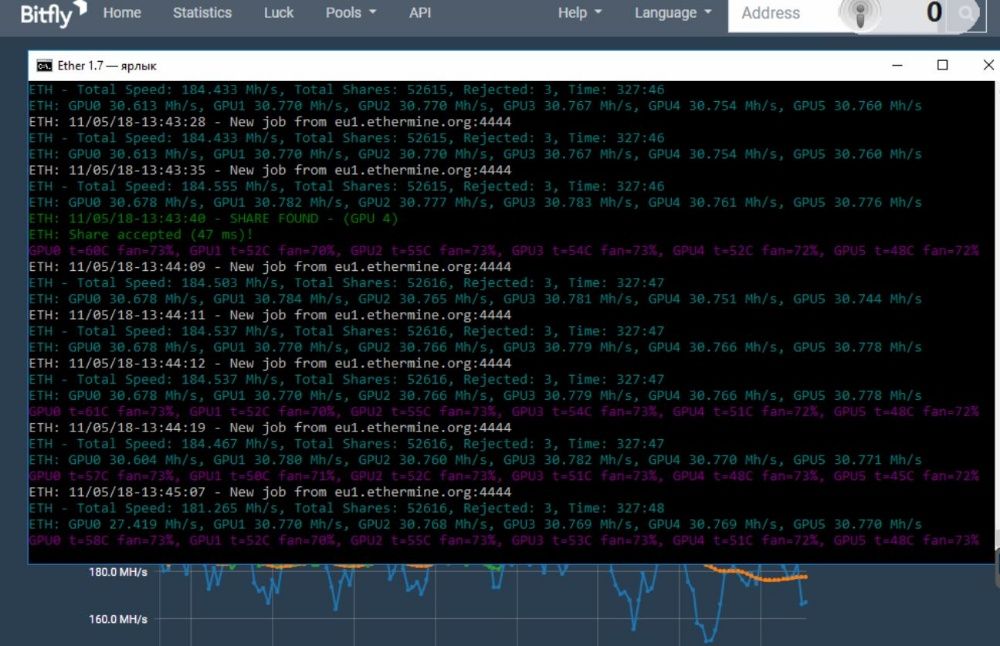
Task: Maximize the Ether 1.7 console window
Action: coord(942,65)
